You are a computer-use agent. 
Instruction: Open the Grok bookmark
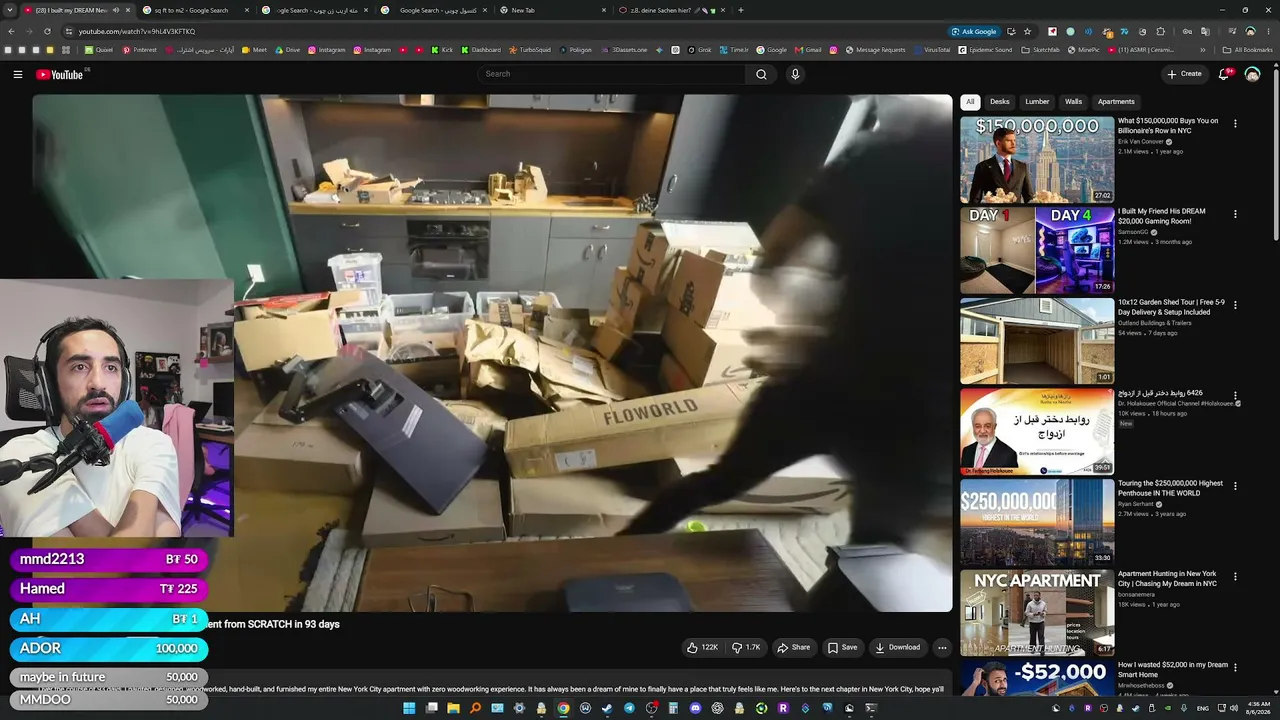[x=699, y=50]
